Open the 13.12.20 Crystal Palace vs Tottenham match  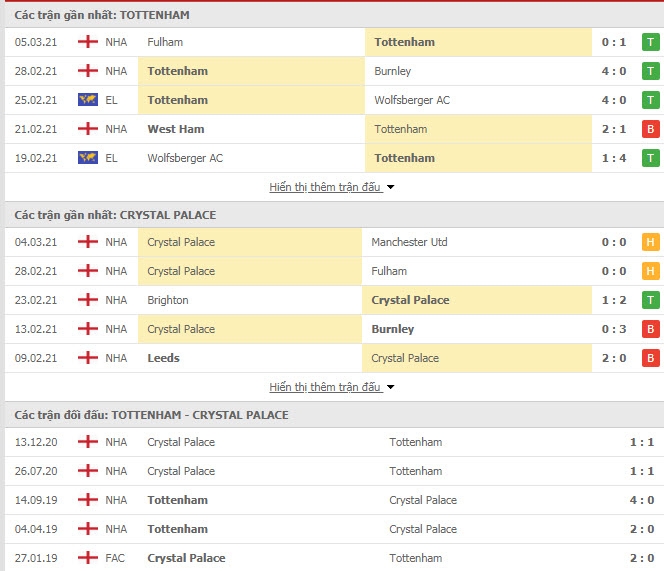point(332,442)
